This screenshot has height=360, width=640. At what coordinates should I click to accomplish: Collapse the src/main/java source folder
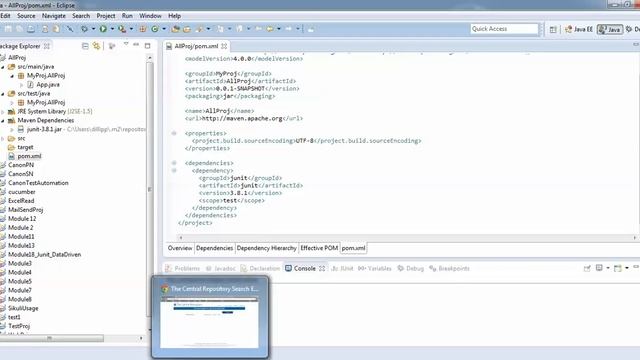[x=3, y=67]
